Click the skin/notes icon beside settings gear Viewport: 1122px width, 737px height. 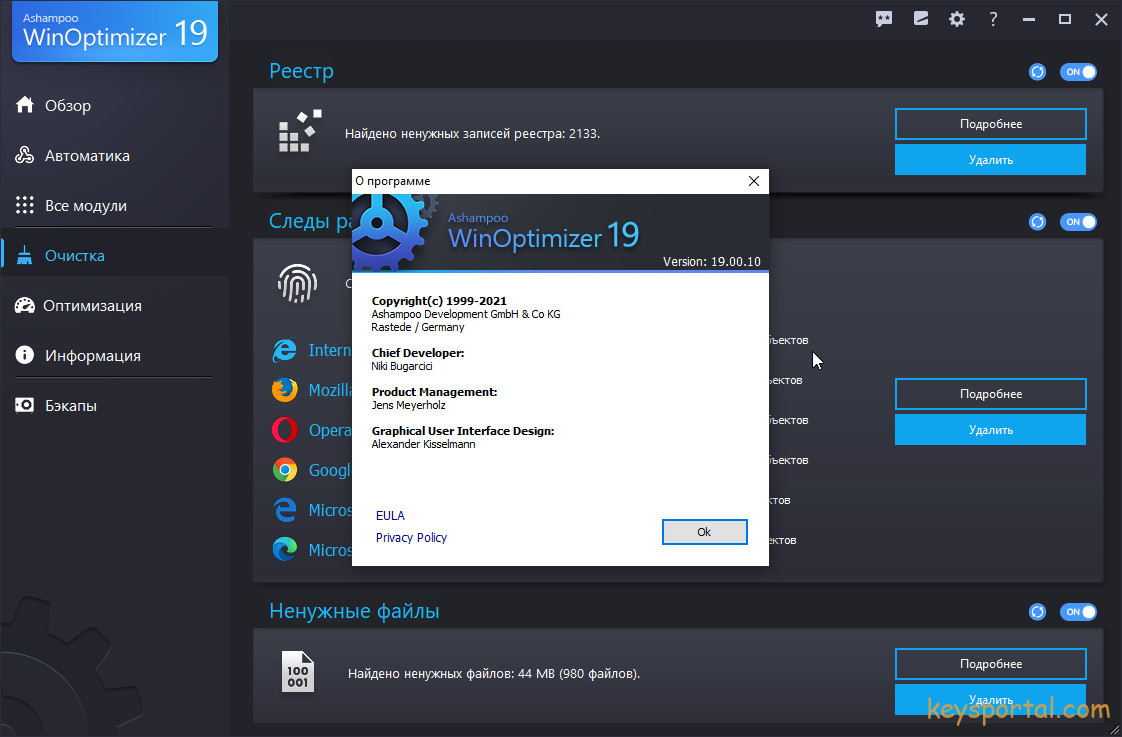(921, 18)
